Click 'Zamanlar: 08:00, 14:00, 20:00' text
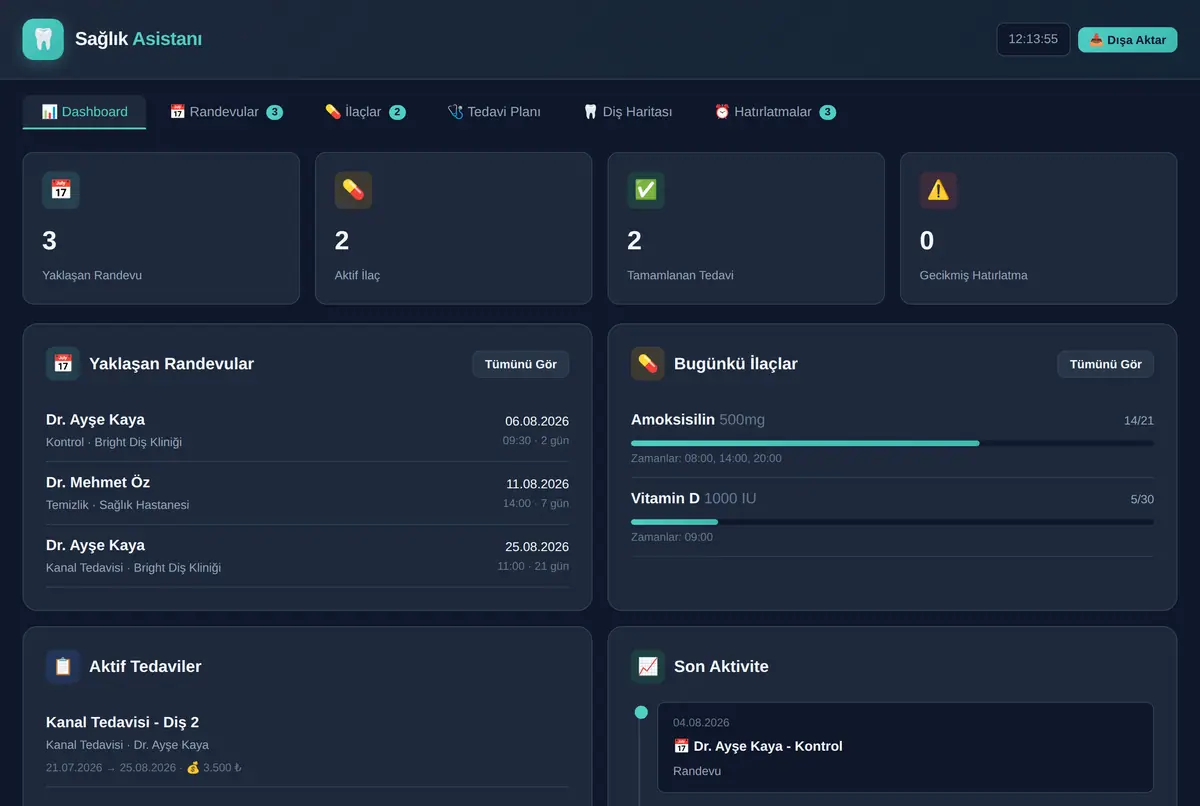The height and width of the screenshot is (806, 1200). (x=706, y=458)
